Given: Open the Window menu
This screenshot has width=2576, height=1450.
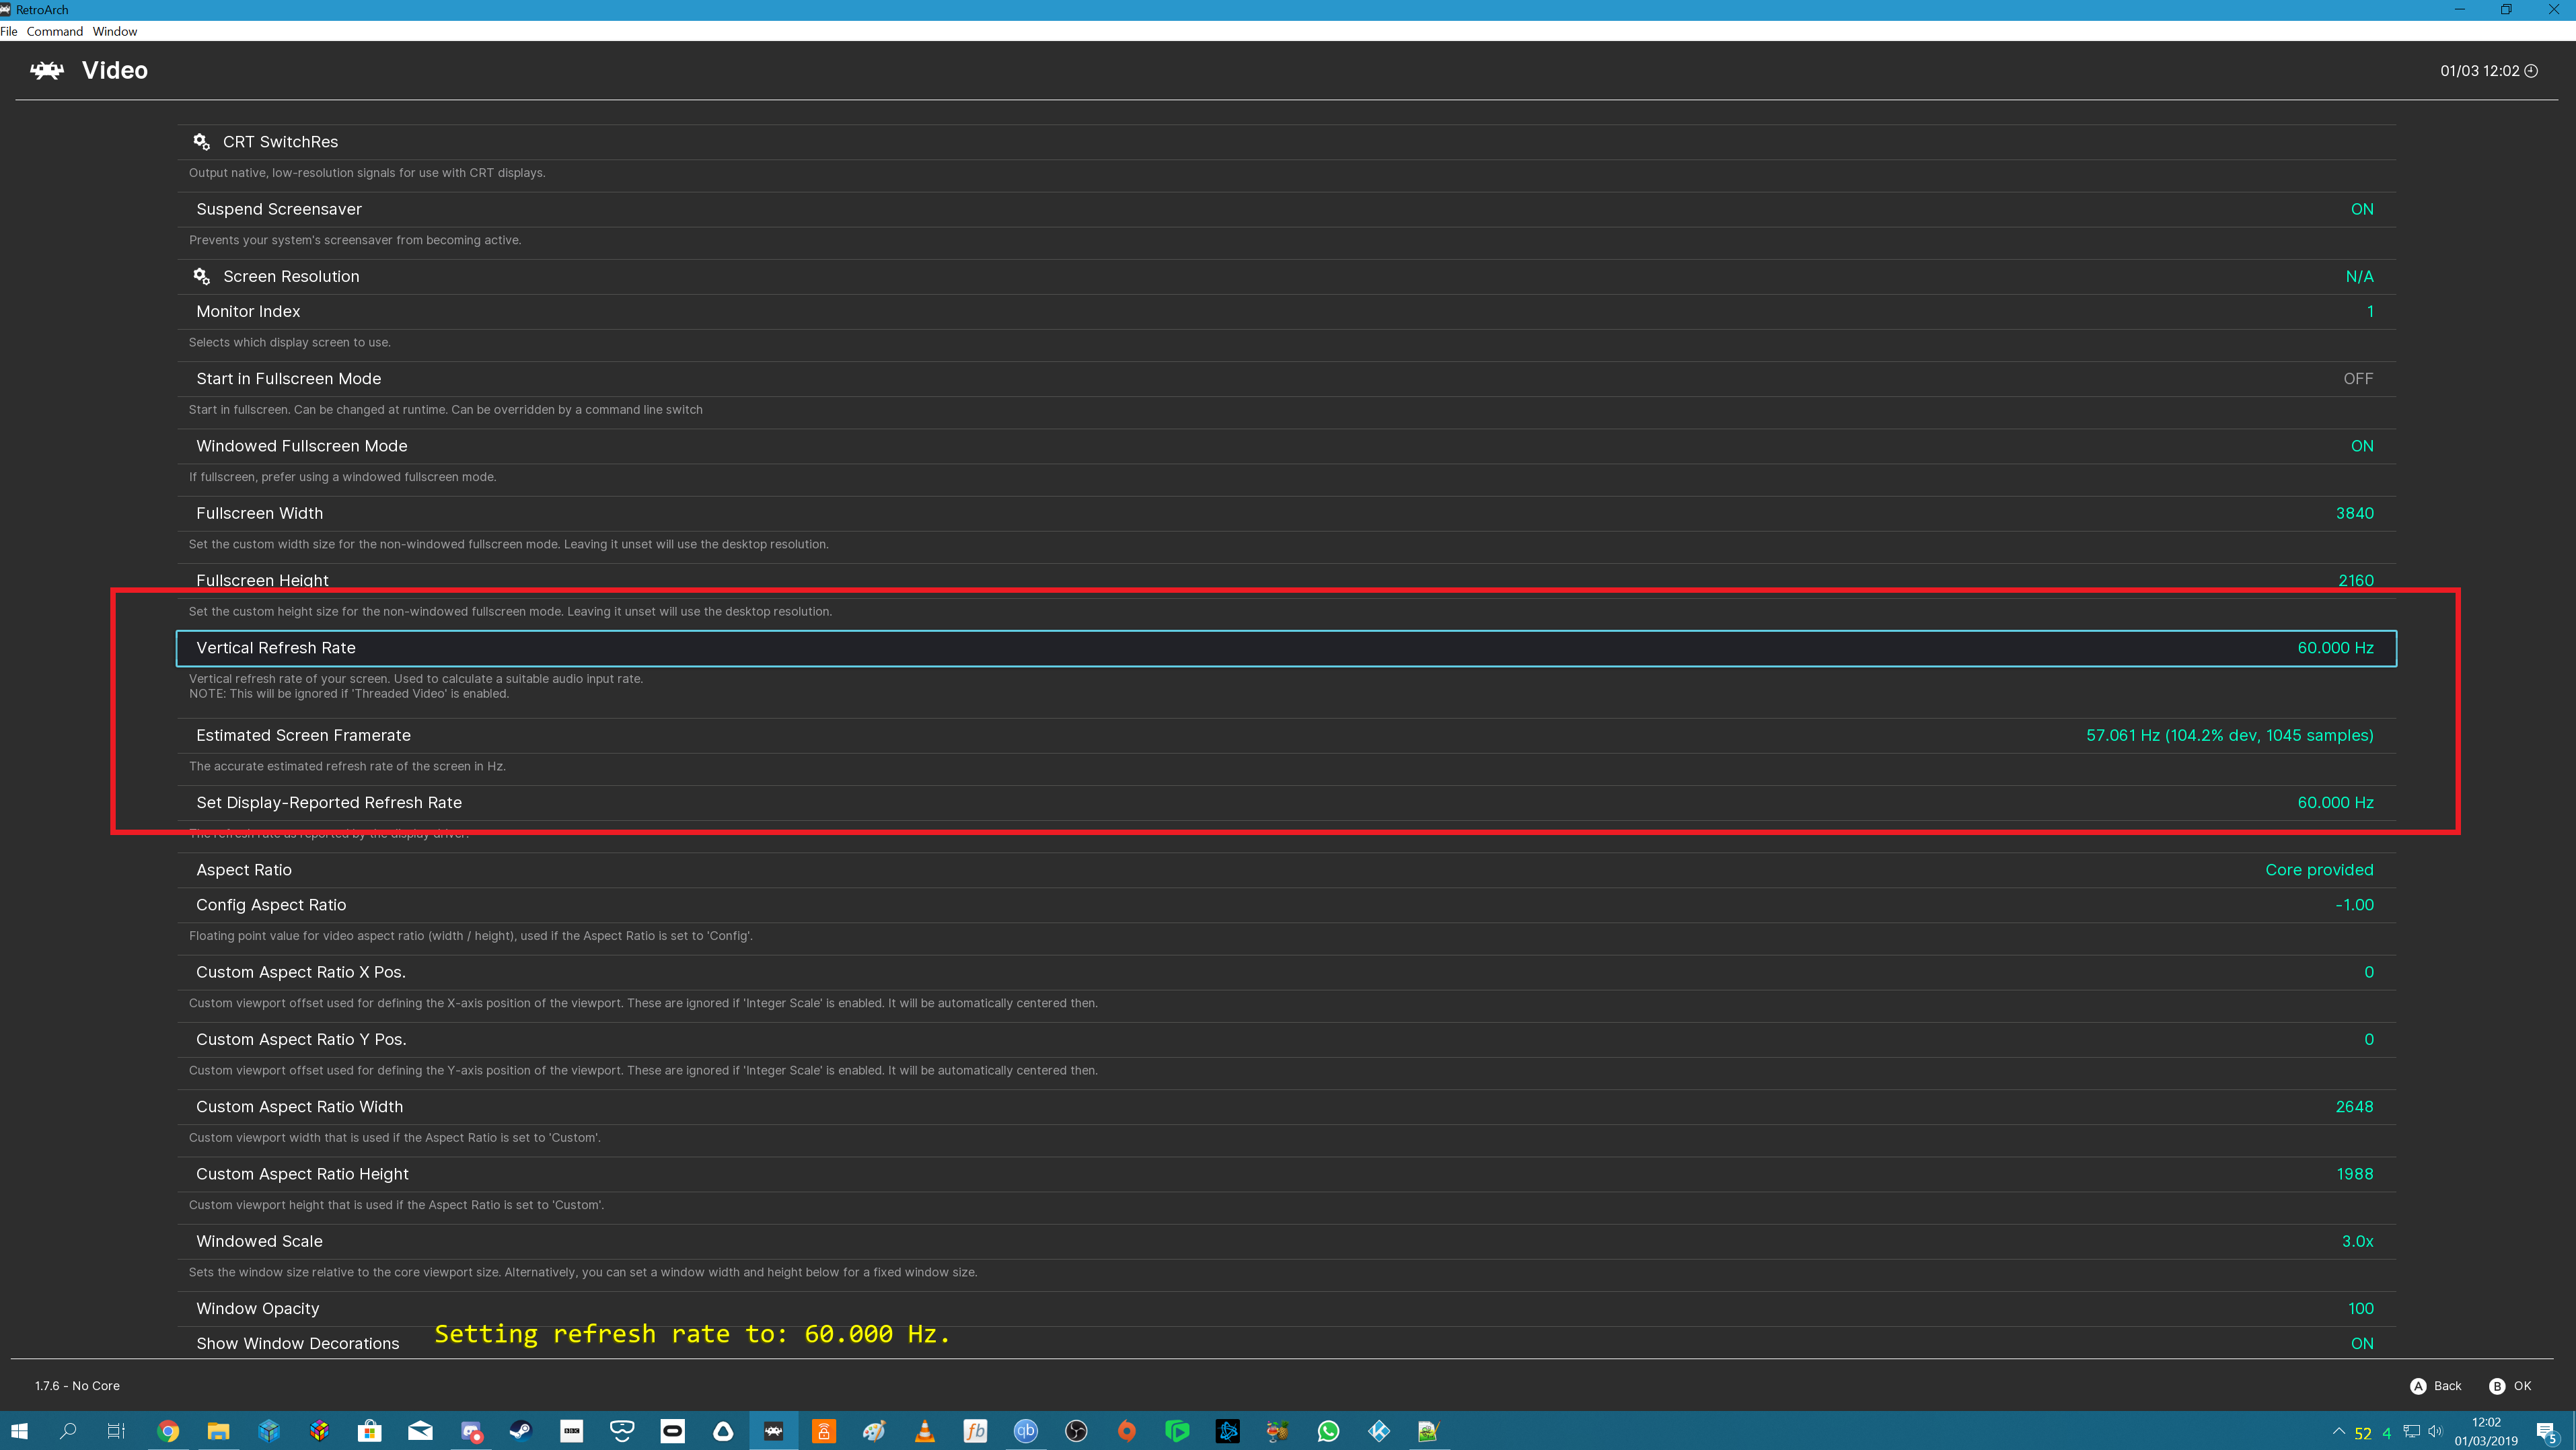Looking at the screenshot, I should [115, 31].
